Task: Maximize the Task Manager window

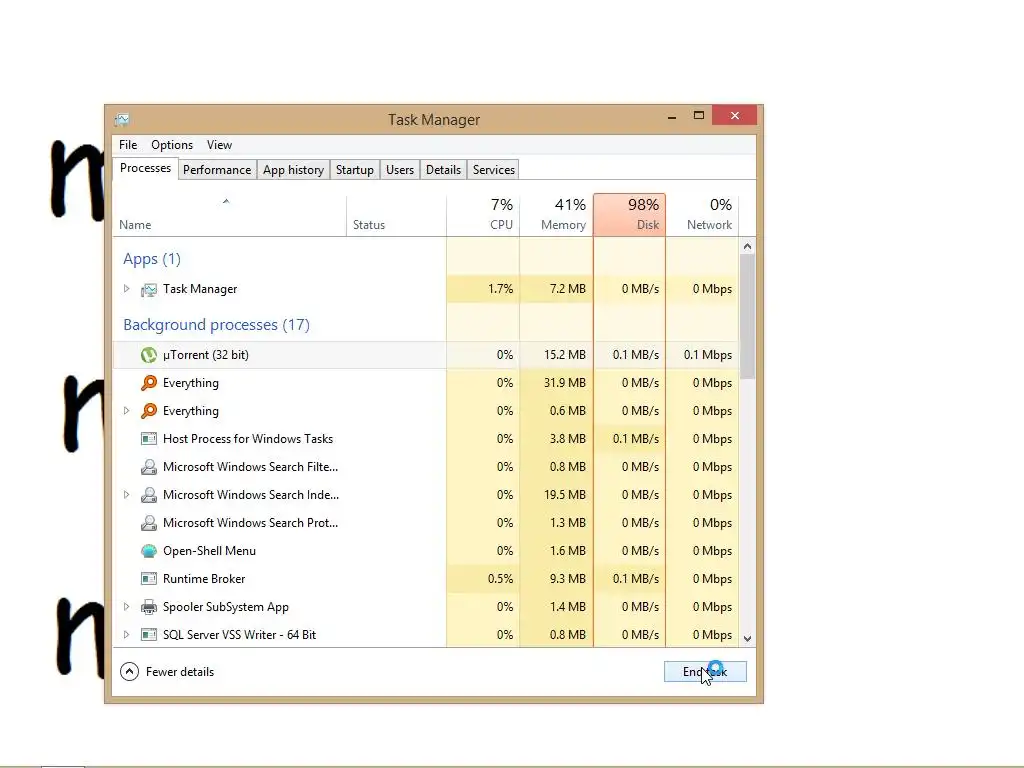Action: point(699,116)
